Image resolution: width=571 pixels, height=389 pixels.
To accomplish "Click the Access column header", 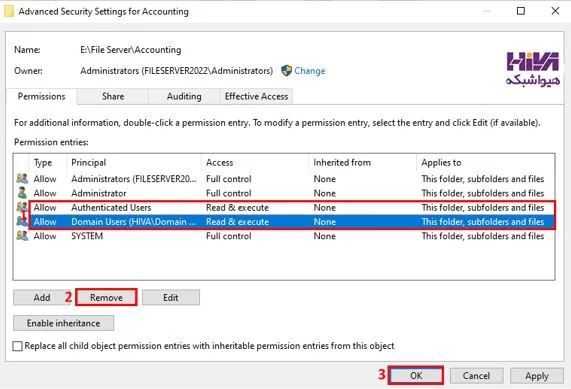I will pyautogui.click(x=255, y=162).
